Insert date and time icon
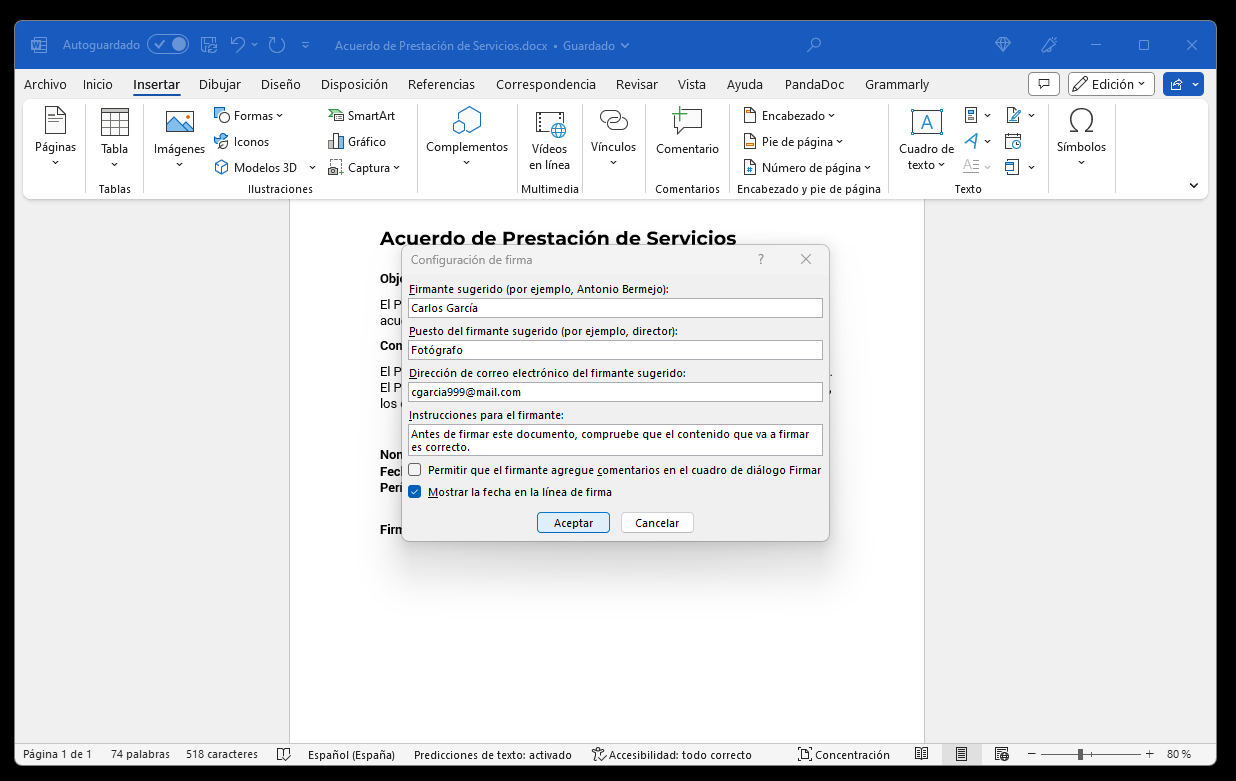 (x=1013, y=141)
